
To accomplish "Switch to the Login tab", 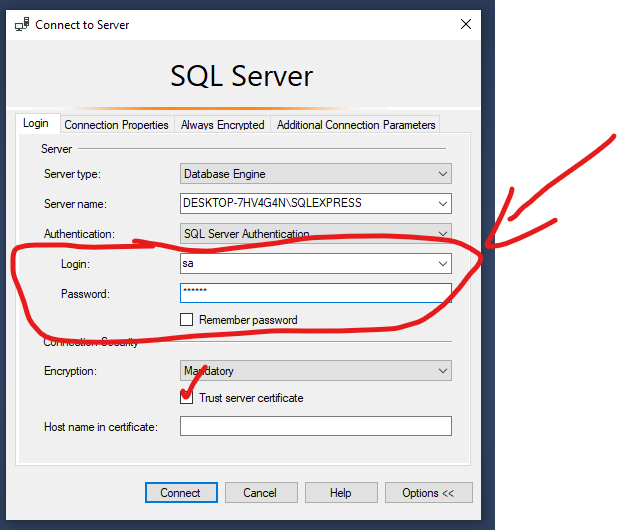I will [36, 124].
